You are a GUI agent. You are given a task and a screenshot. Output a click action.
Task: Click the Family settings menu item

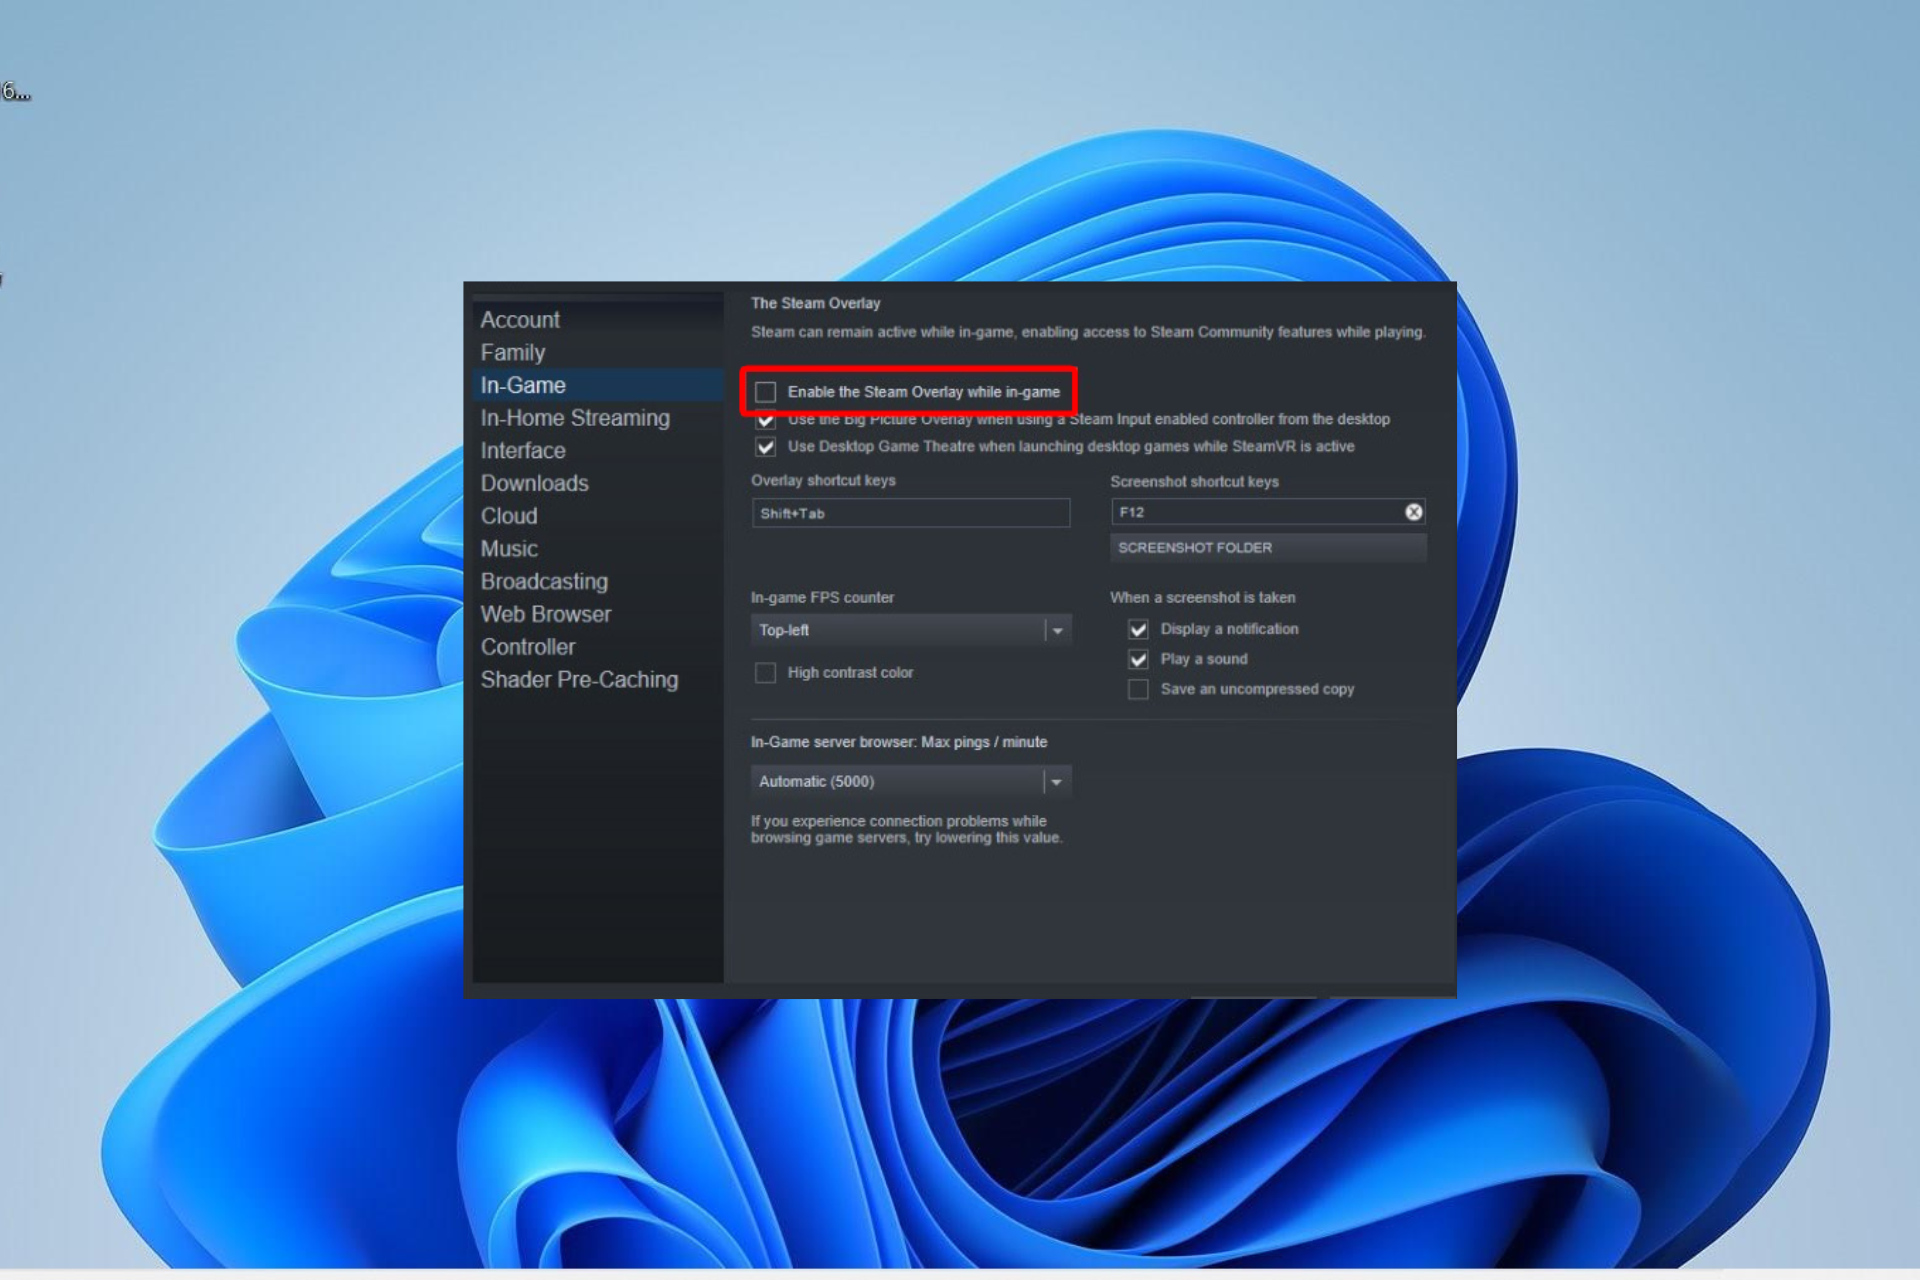click(x=513, y=351)
